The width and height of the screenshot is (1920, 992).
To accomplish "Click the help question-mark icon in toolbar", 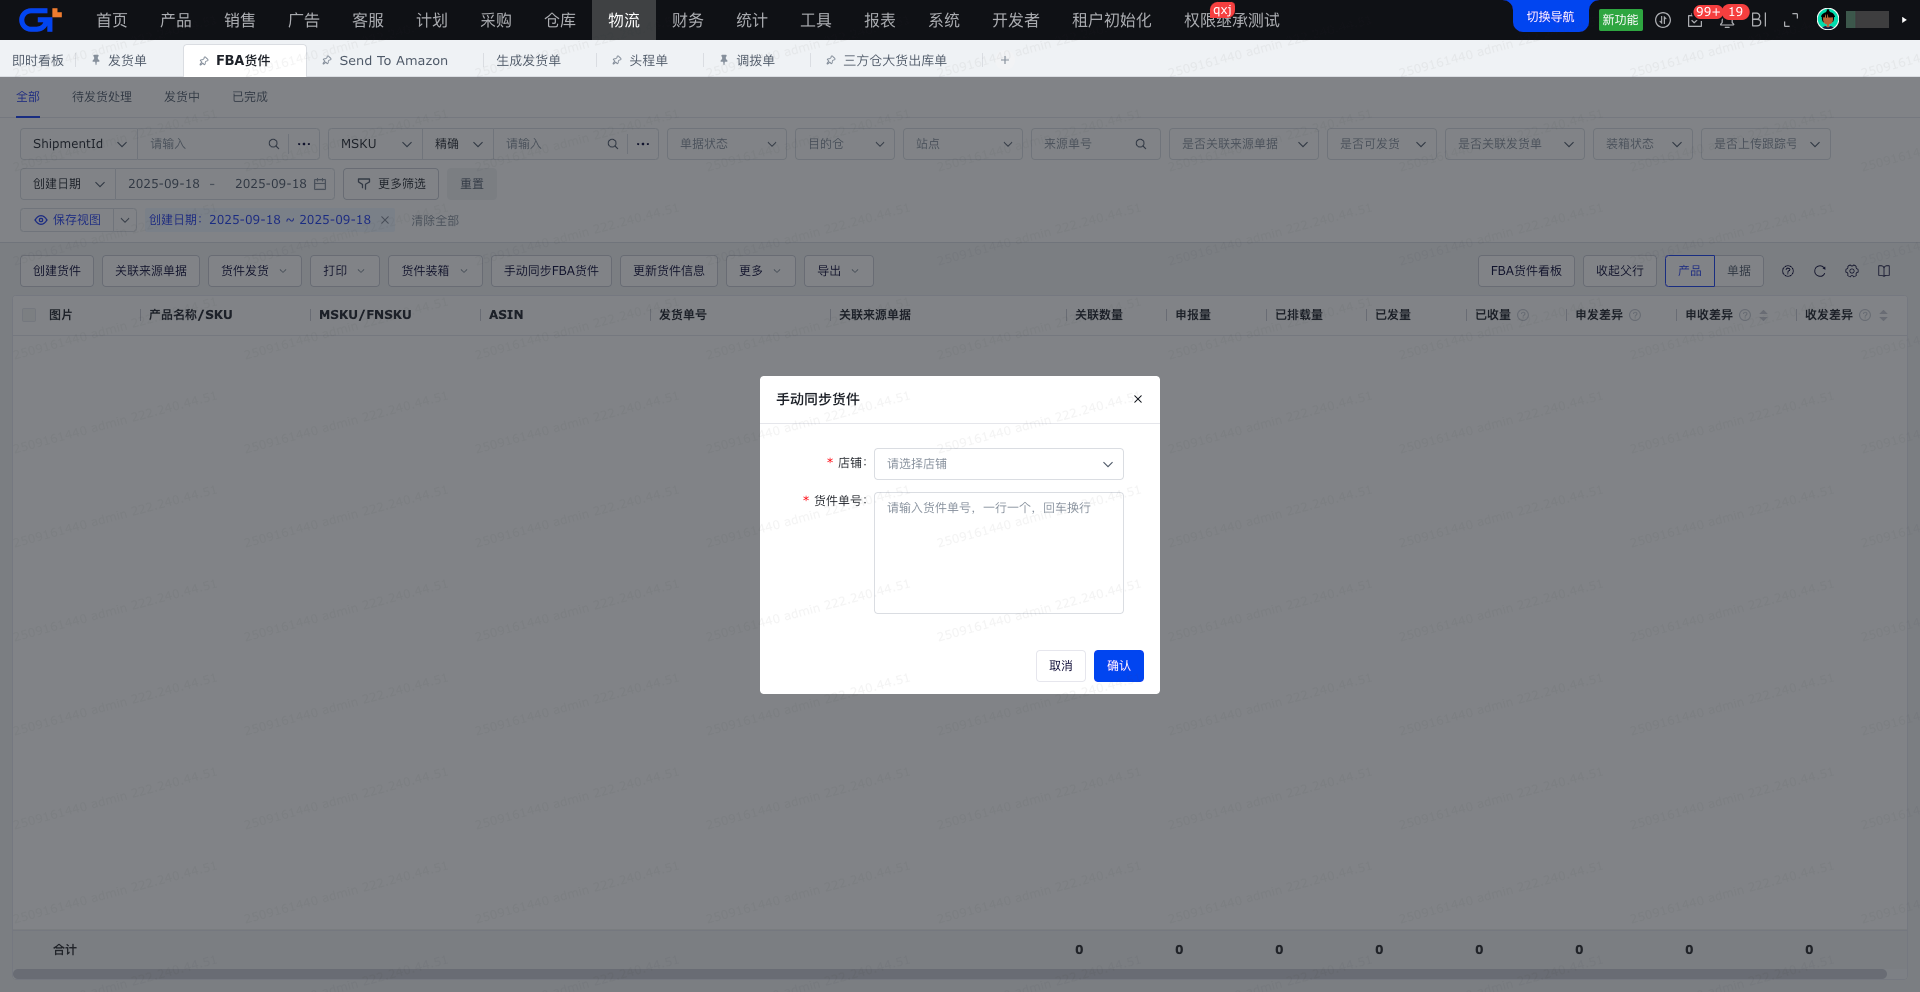I will tap(1788, 271).
